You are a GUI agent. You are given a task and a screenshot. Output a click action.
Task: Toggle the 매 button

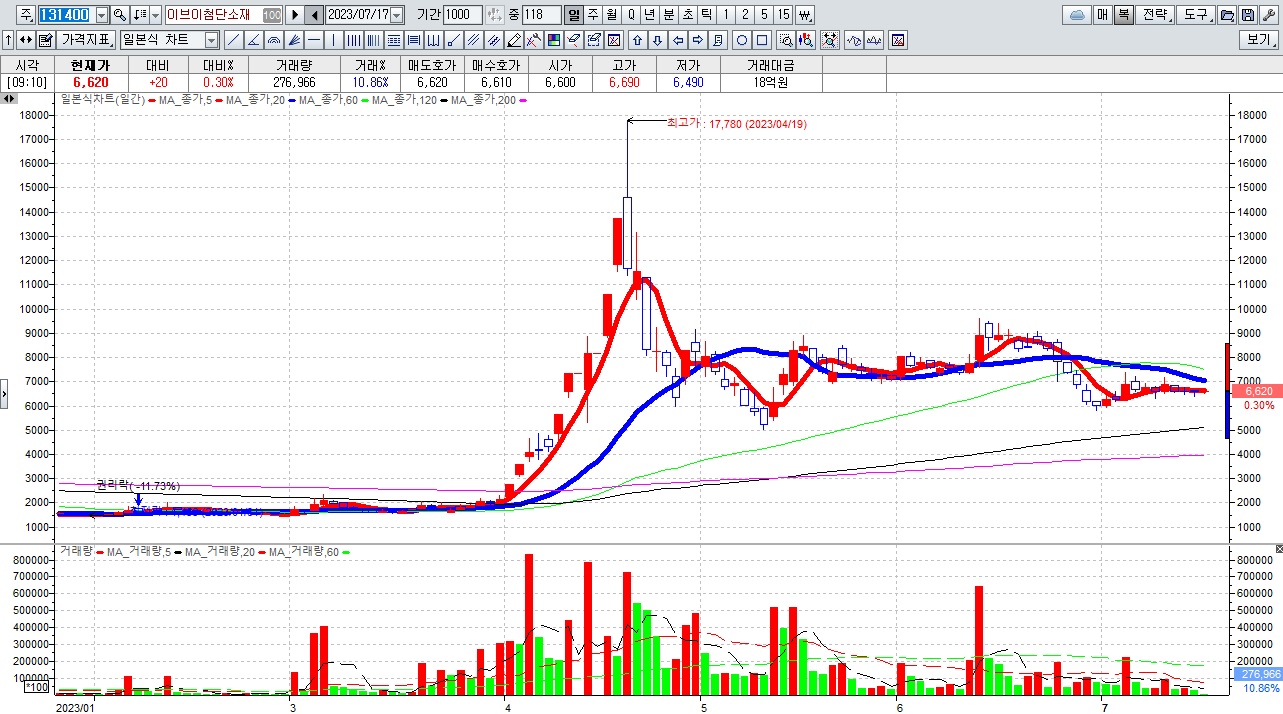1102,15
